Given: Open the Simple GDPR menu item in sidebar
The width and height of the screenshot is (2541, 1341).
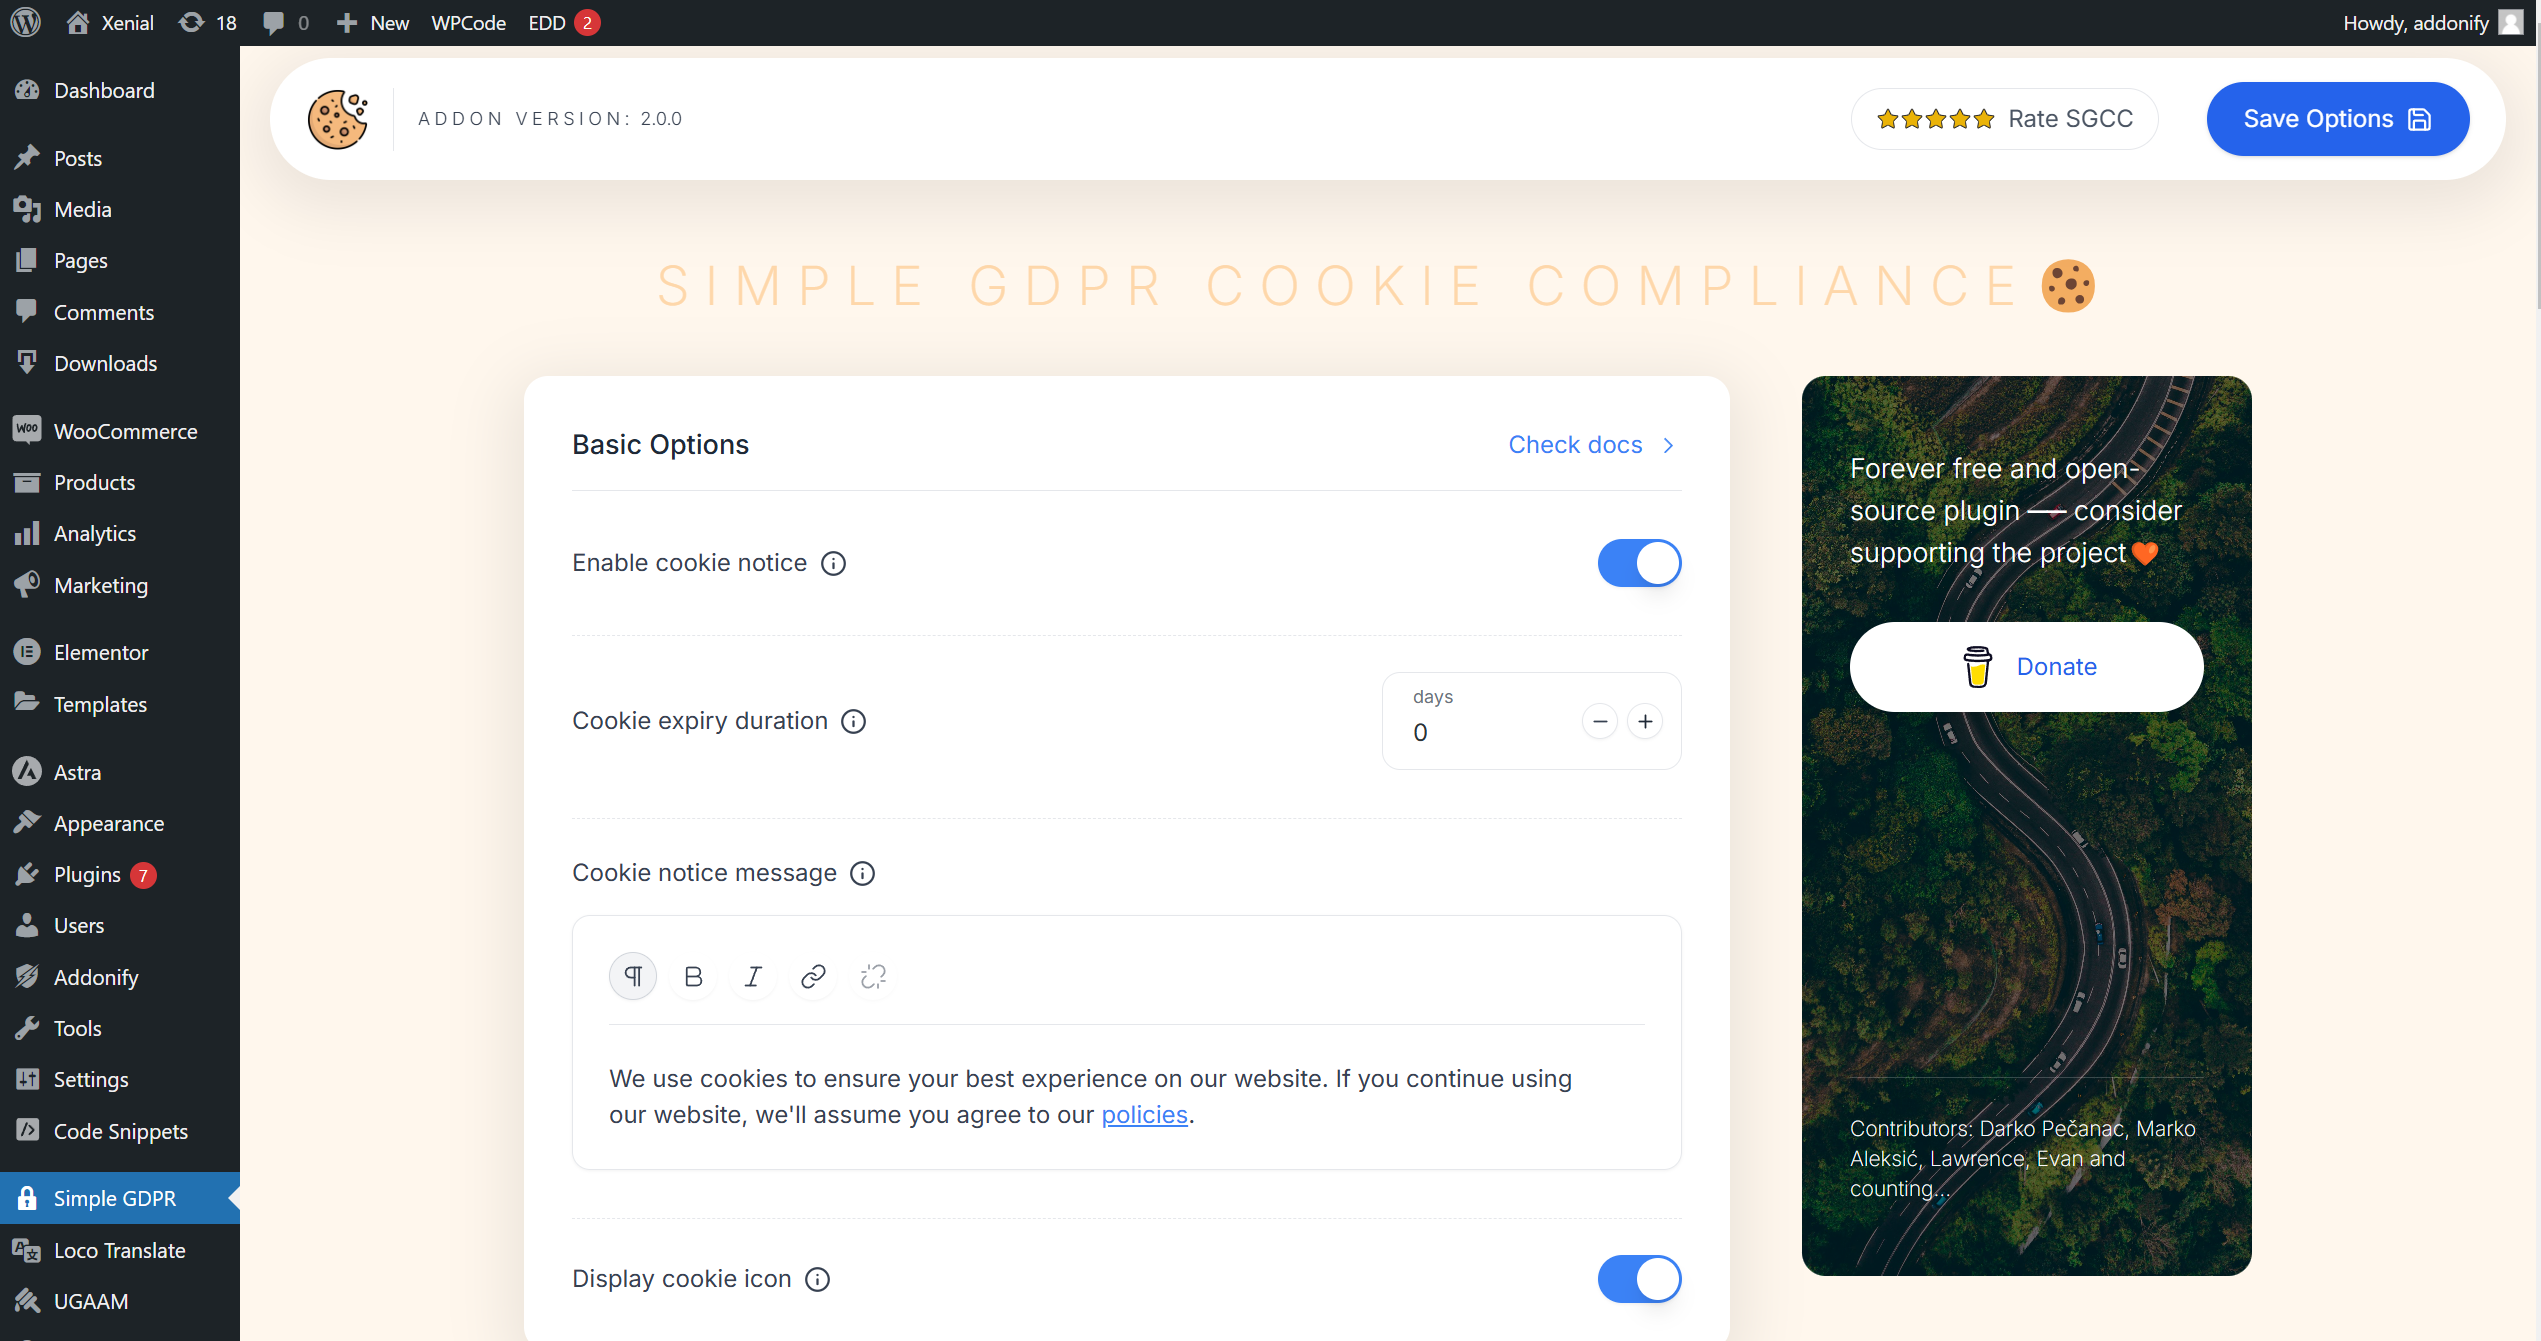Looking at the screenshot, I should pos(116,1198).
